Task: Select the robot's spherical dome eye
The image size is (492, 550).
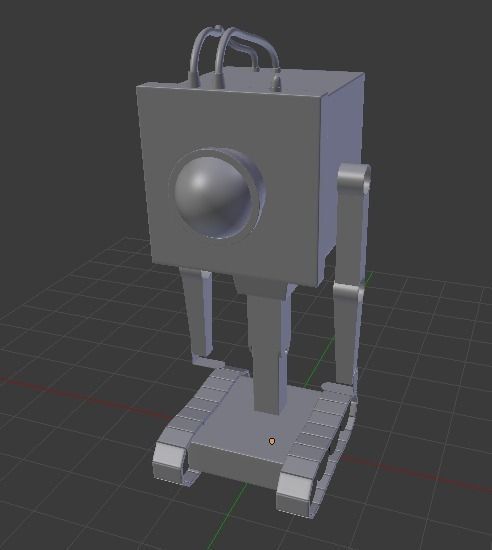Action: point(212,196)
